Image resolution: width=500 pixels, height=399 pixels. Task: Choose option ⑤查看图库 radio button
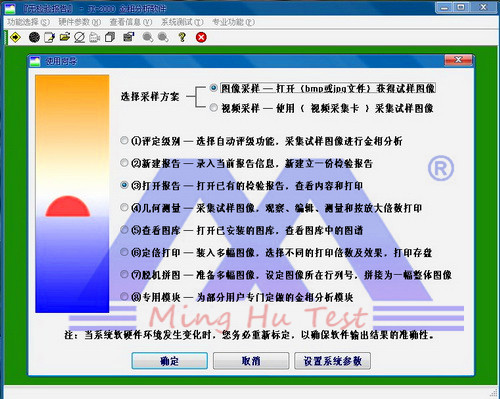[124, 230]
